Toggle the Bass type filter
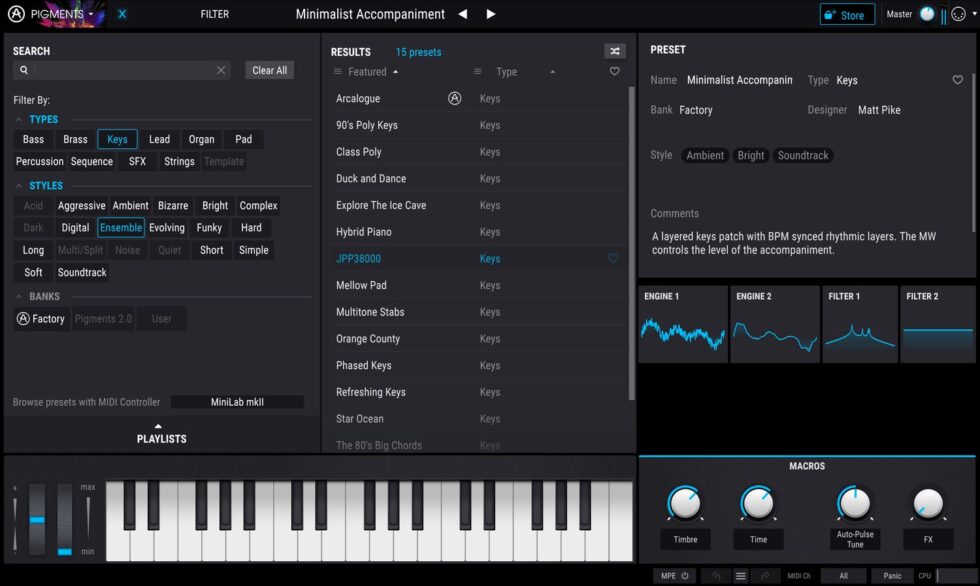The image size is (980, 586). pos(33,139)
